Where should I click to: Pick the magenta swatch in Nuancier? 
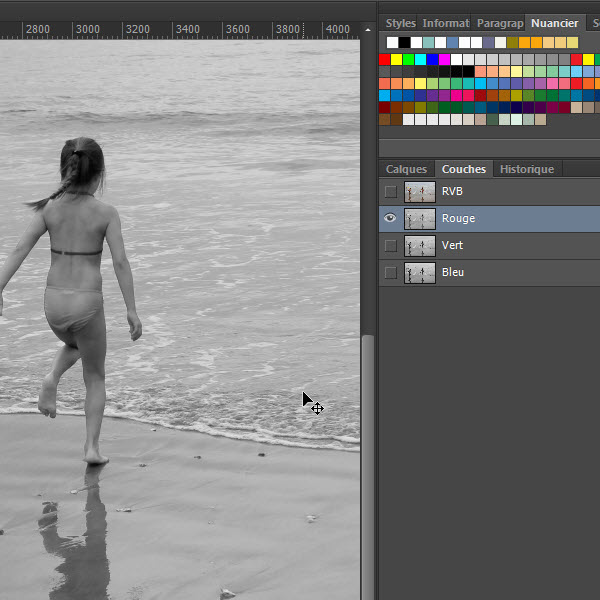(x=444, y=59)
